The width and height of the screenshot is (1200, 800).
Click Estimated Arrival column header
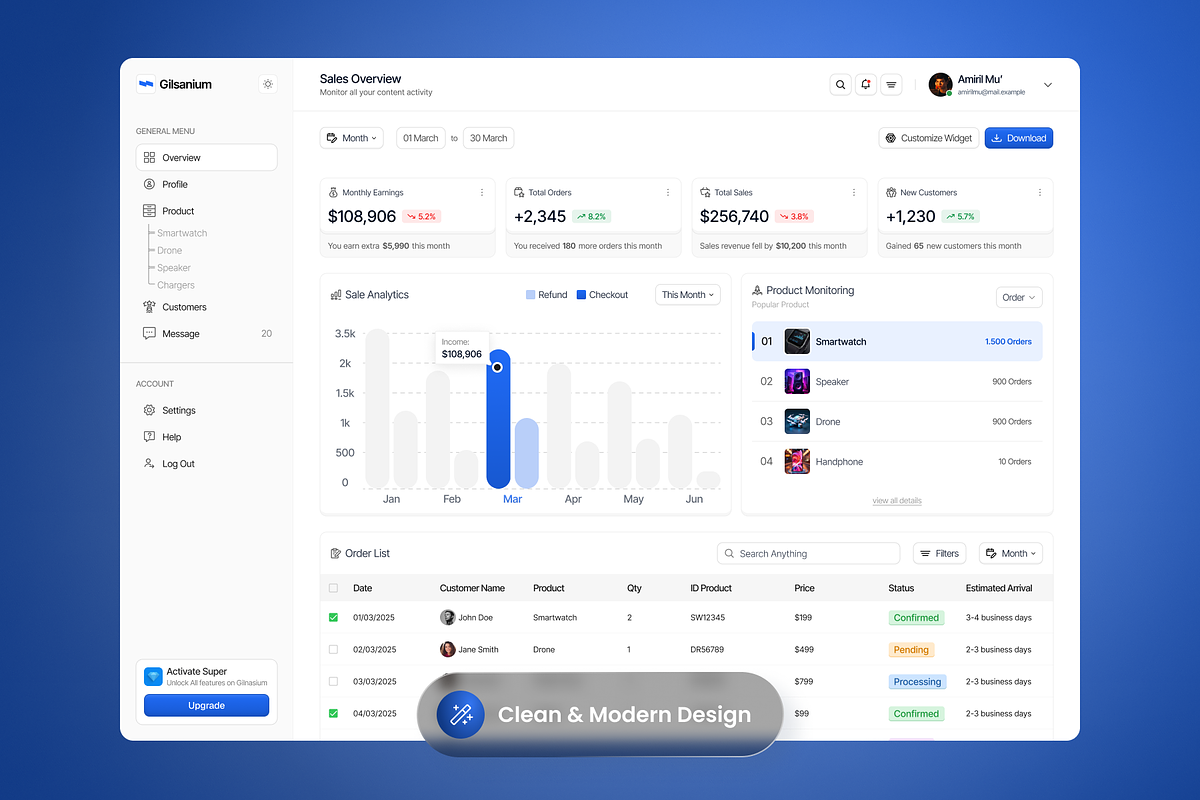tap(999, 588)
